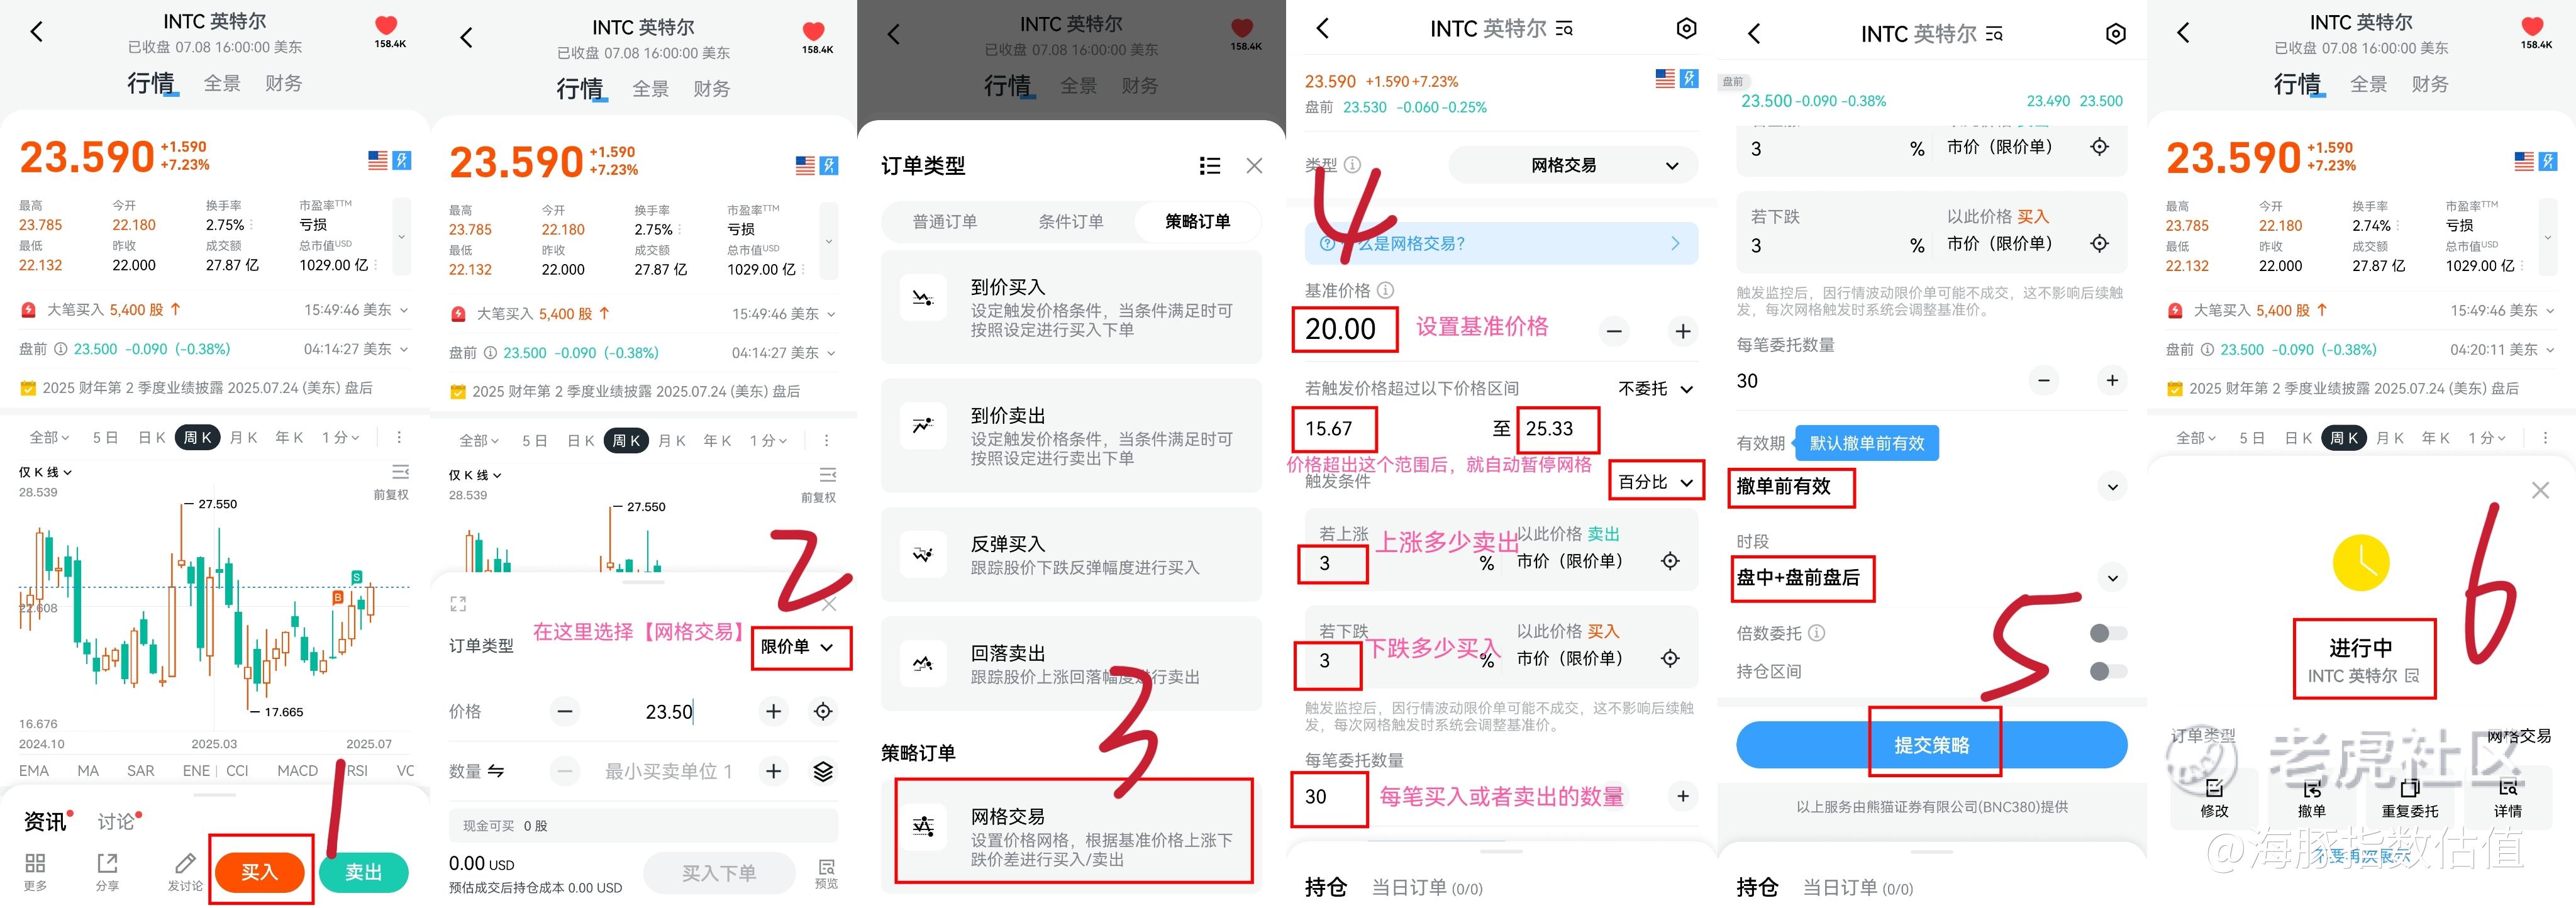Image resolution: width=2576 pixels, height=908 pixels.
Task: Tap the 重复委托 repeat order icon
Action: tap(2410, 788)
